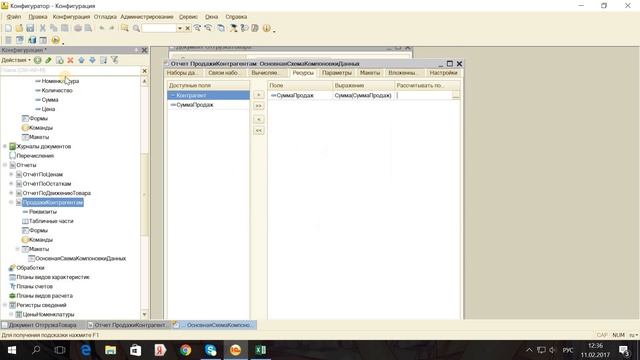Image resolution: width=640 pixels, height=360 pixels.
Task: Collapse the Отчеты tree node
Action: click(5, 165)
